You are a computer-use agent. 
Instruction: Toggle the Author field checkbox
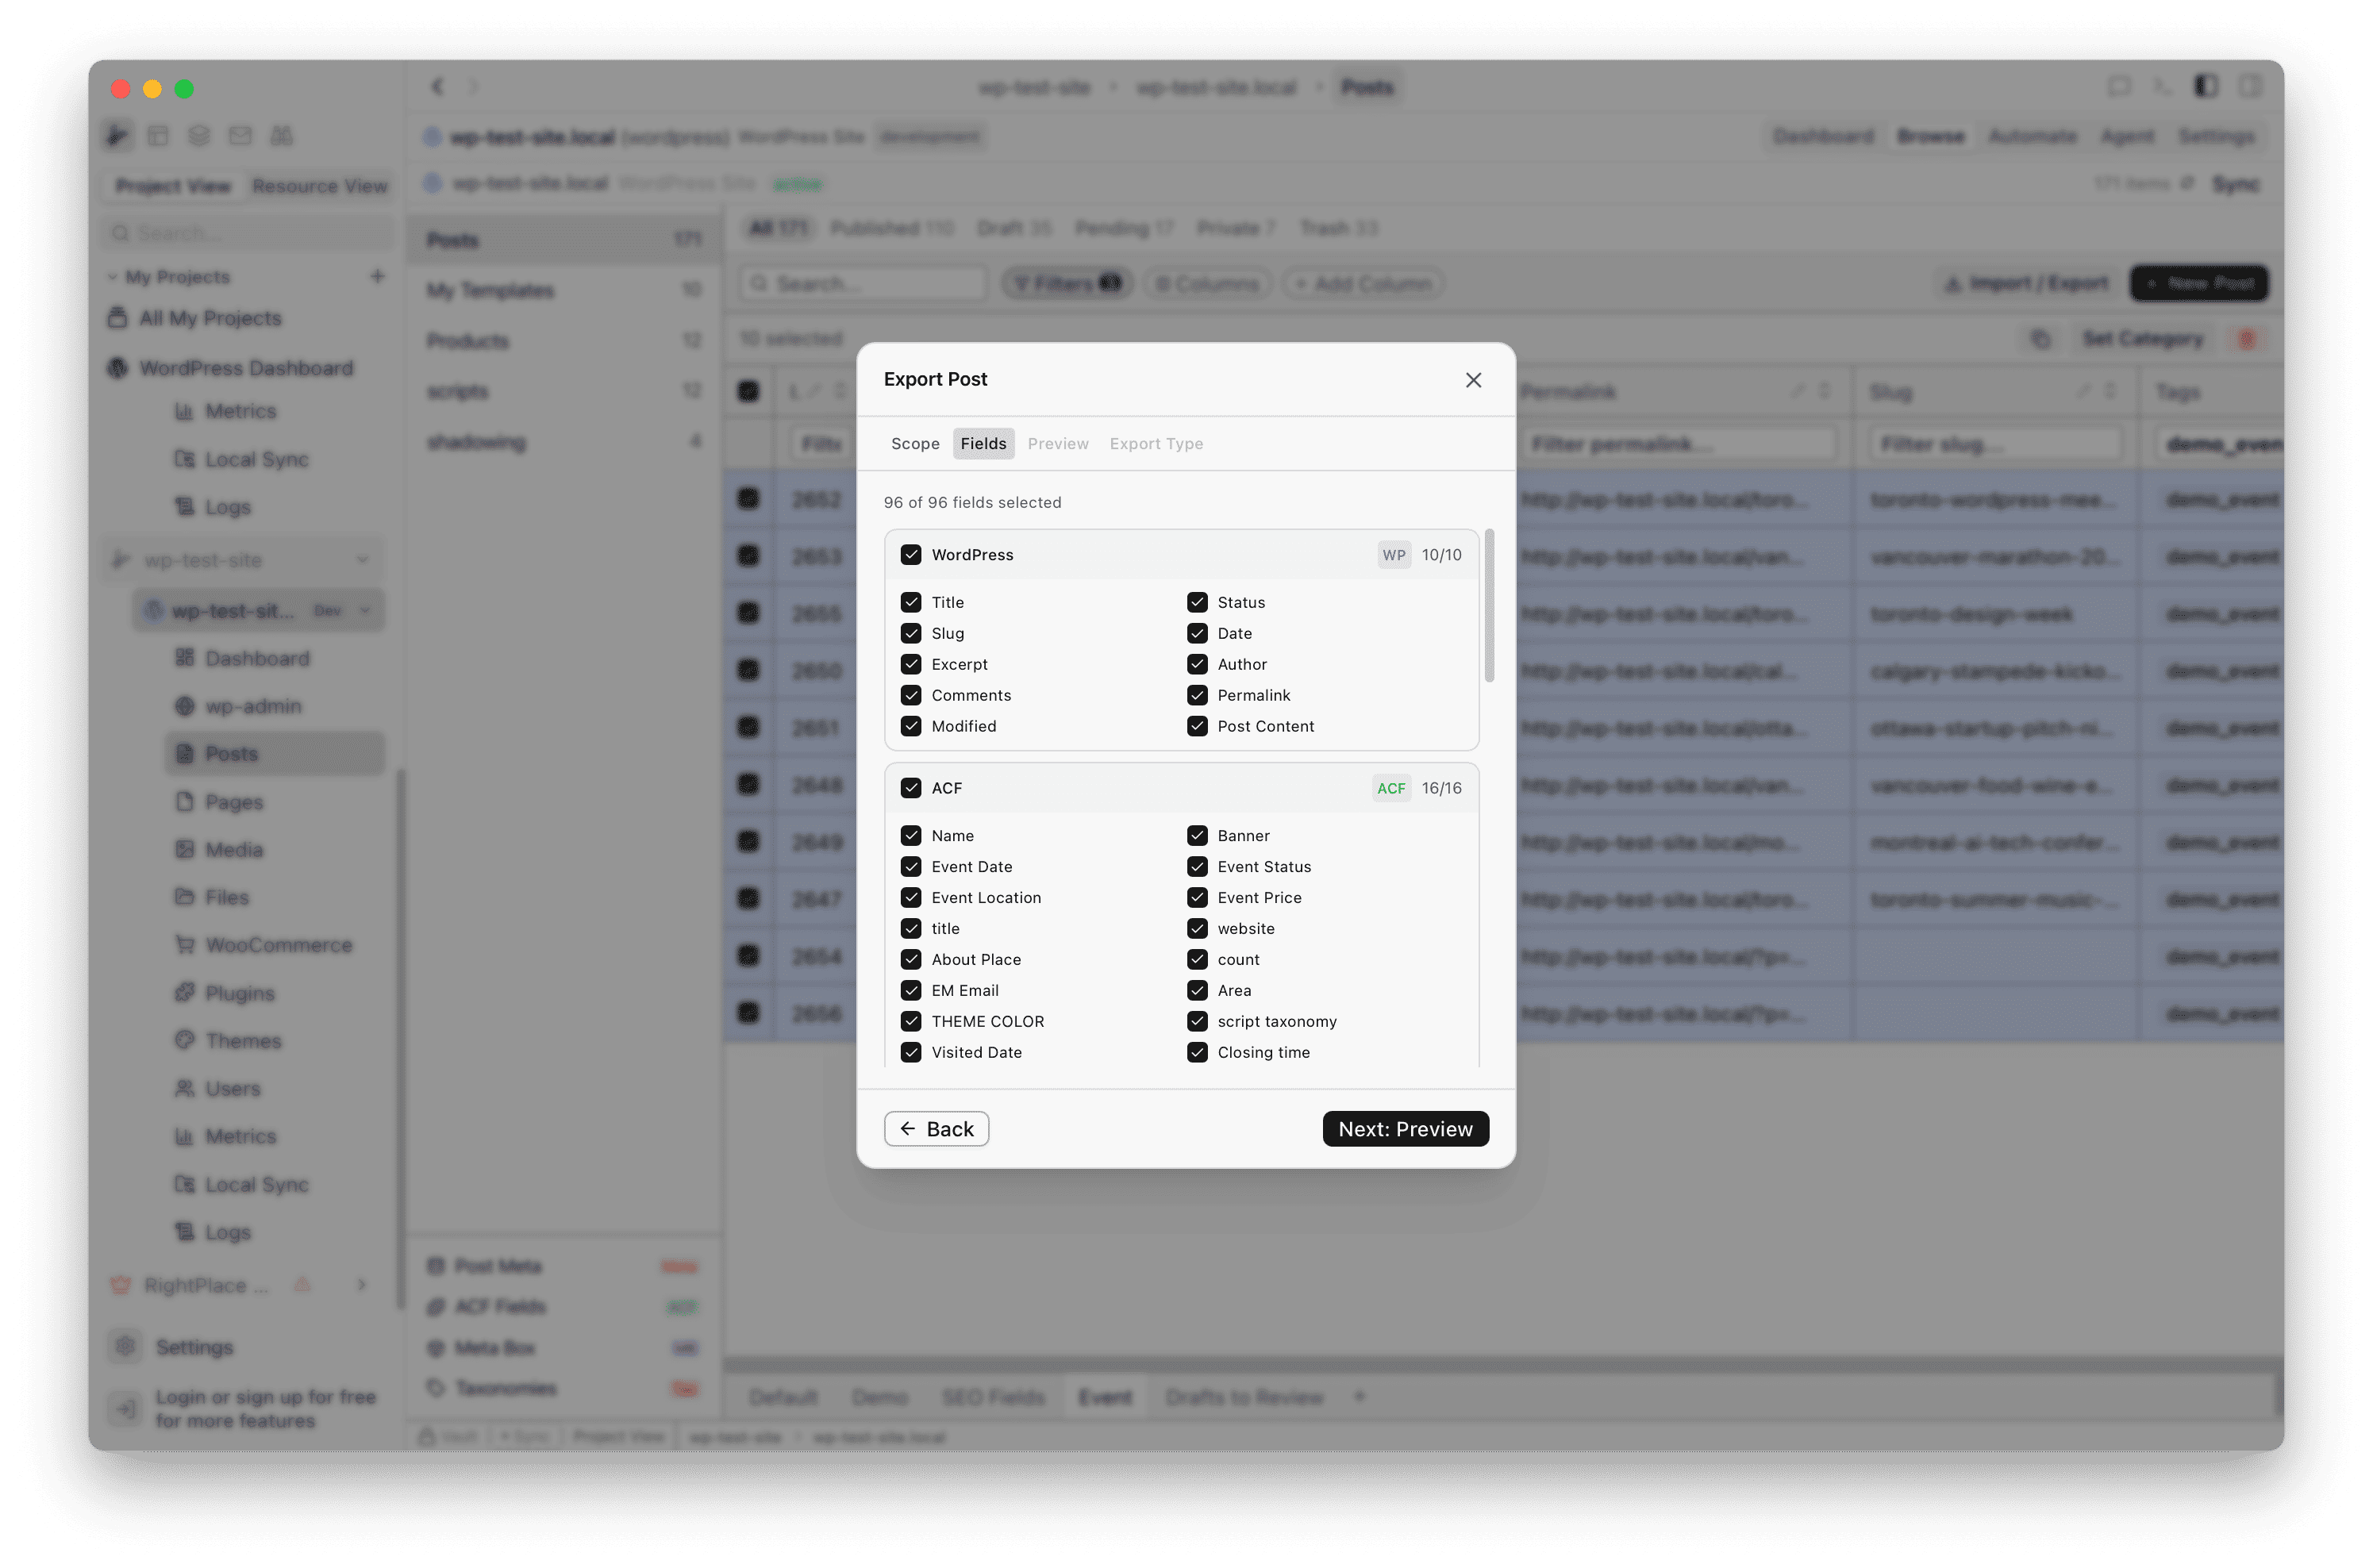[1197, 664]
